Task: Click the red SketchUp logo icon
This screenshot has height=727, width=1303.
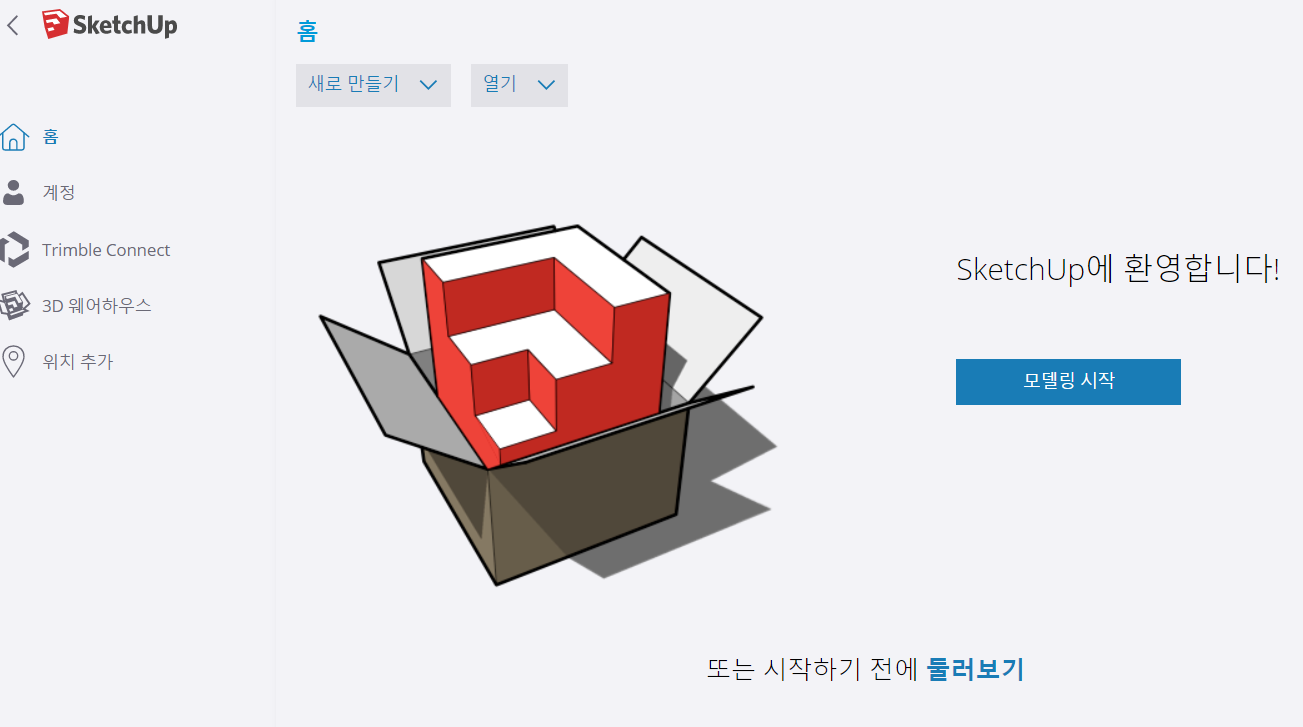Action: (56, 24)
